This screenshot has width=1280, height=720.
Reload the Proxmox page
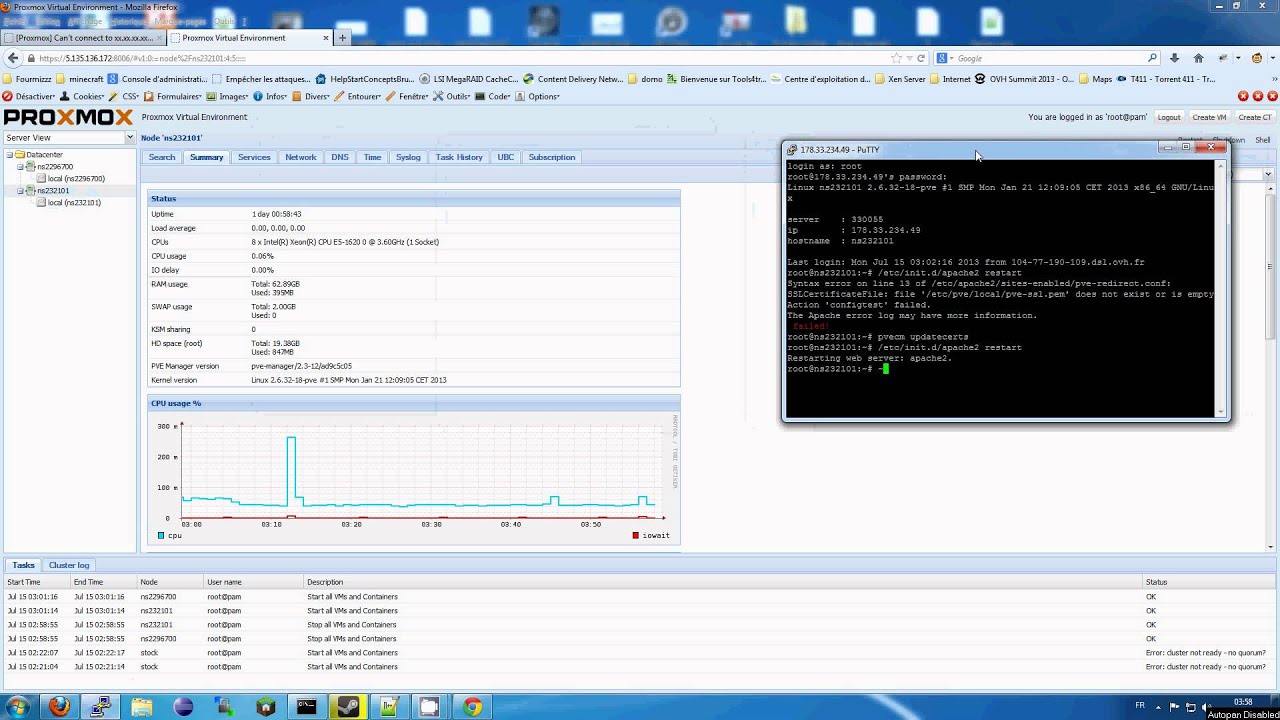(921, 58)
